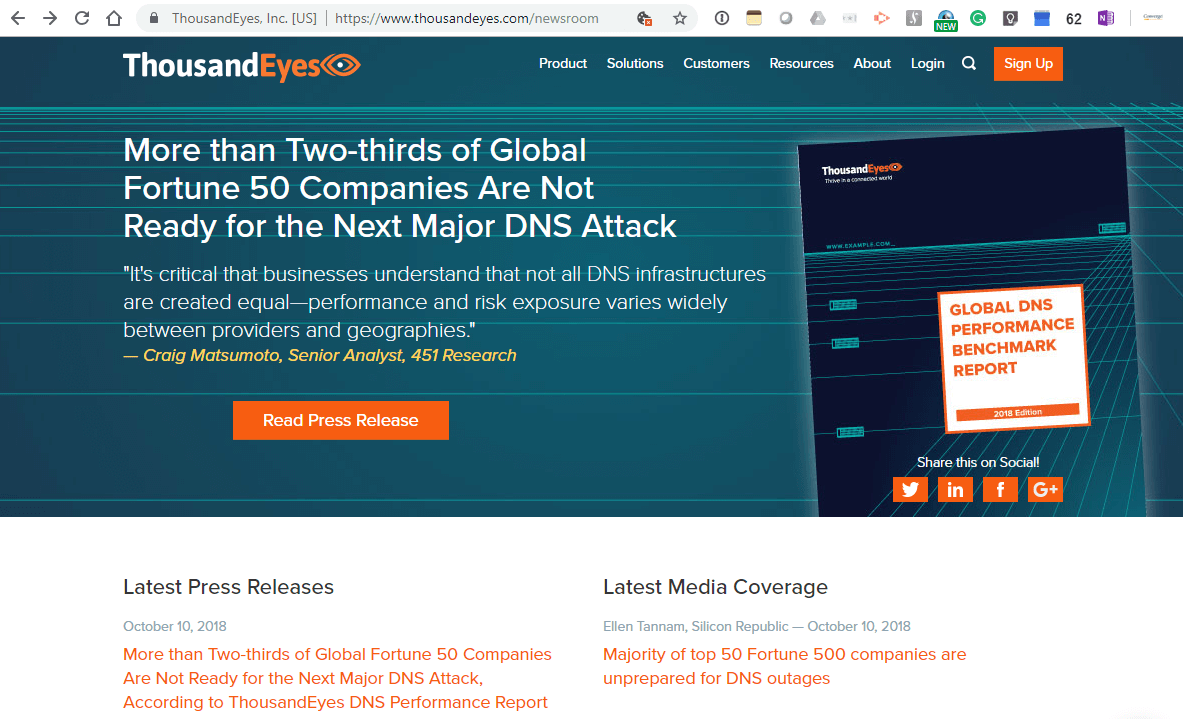Open the ThousandEyes search icon
Viewport: 1183px width, 719px height.
click(x=968, y=63)
